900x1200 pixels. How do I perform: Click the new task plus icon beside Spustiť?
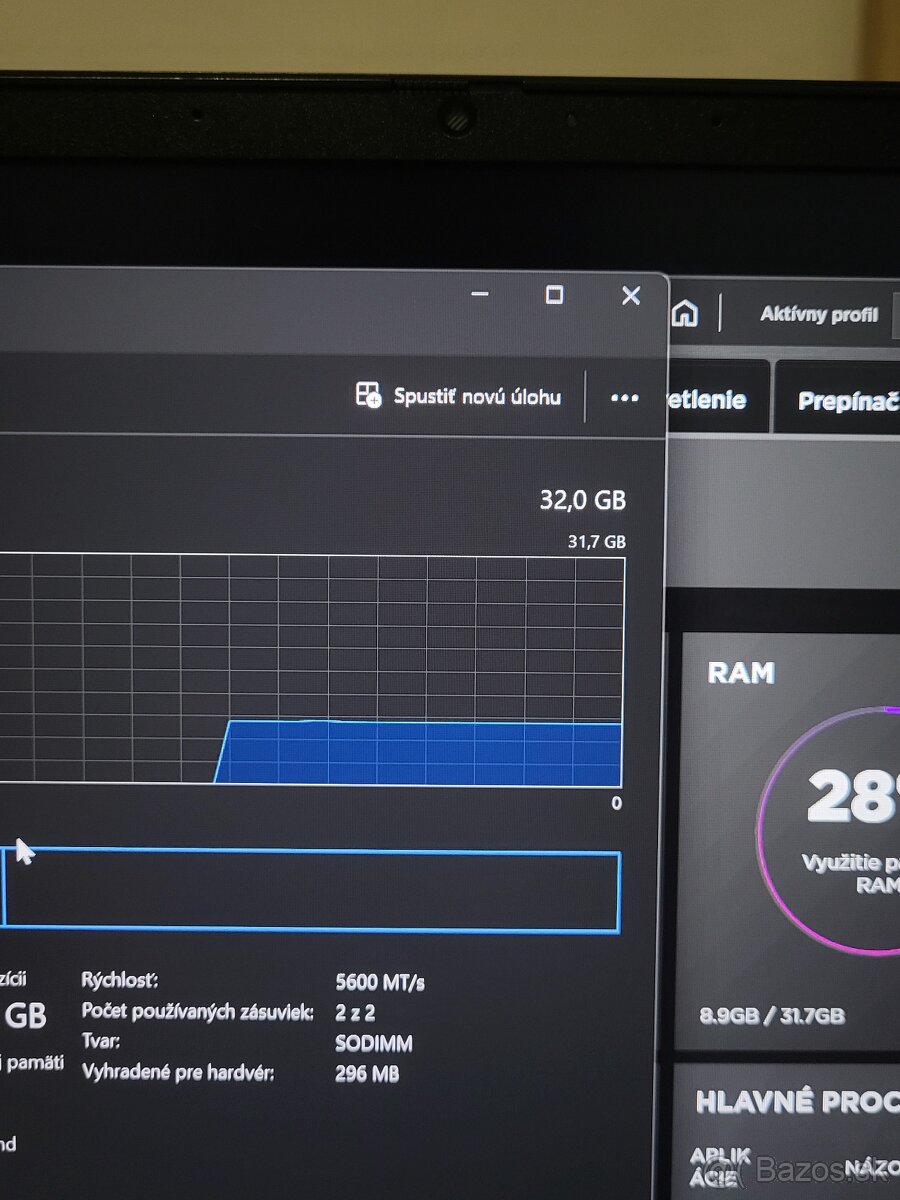pos(369,396)
